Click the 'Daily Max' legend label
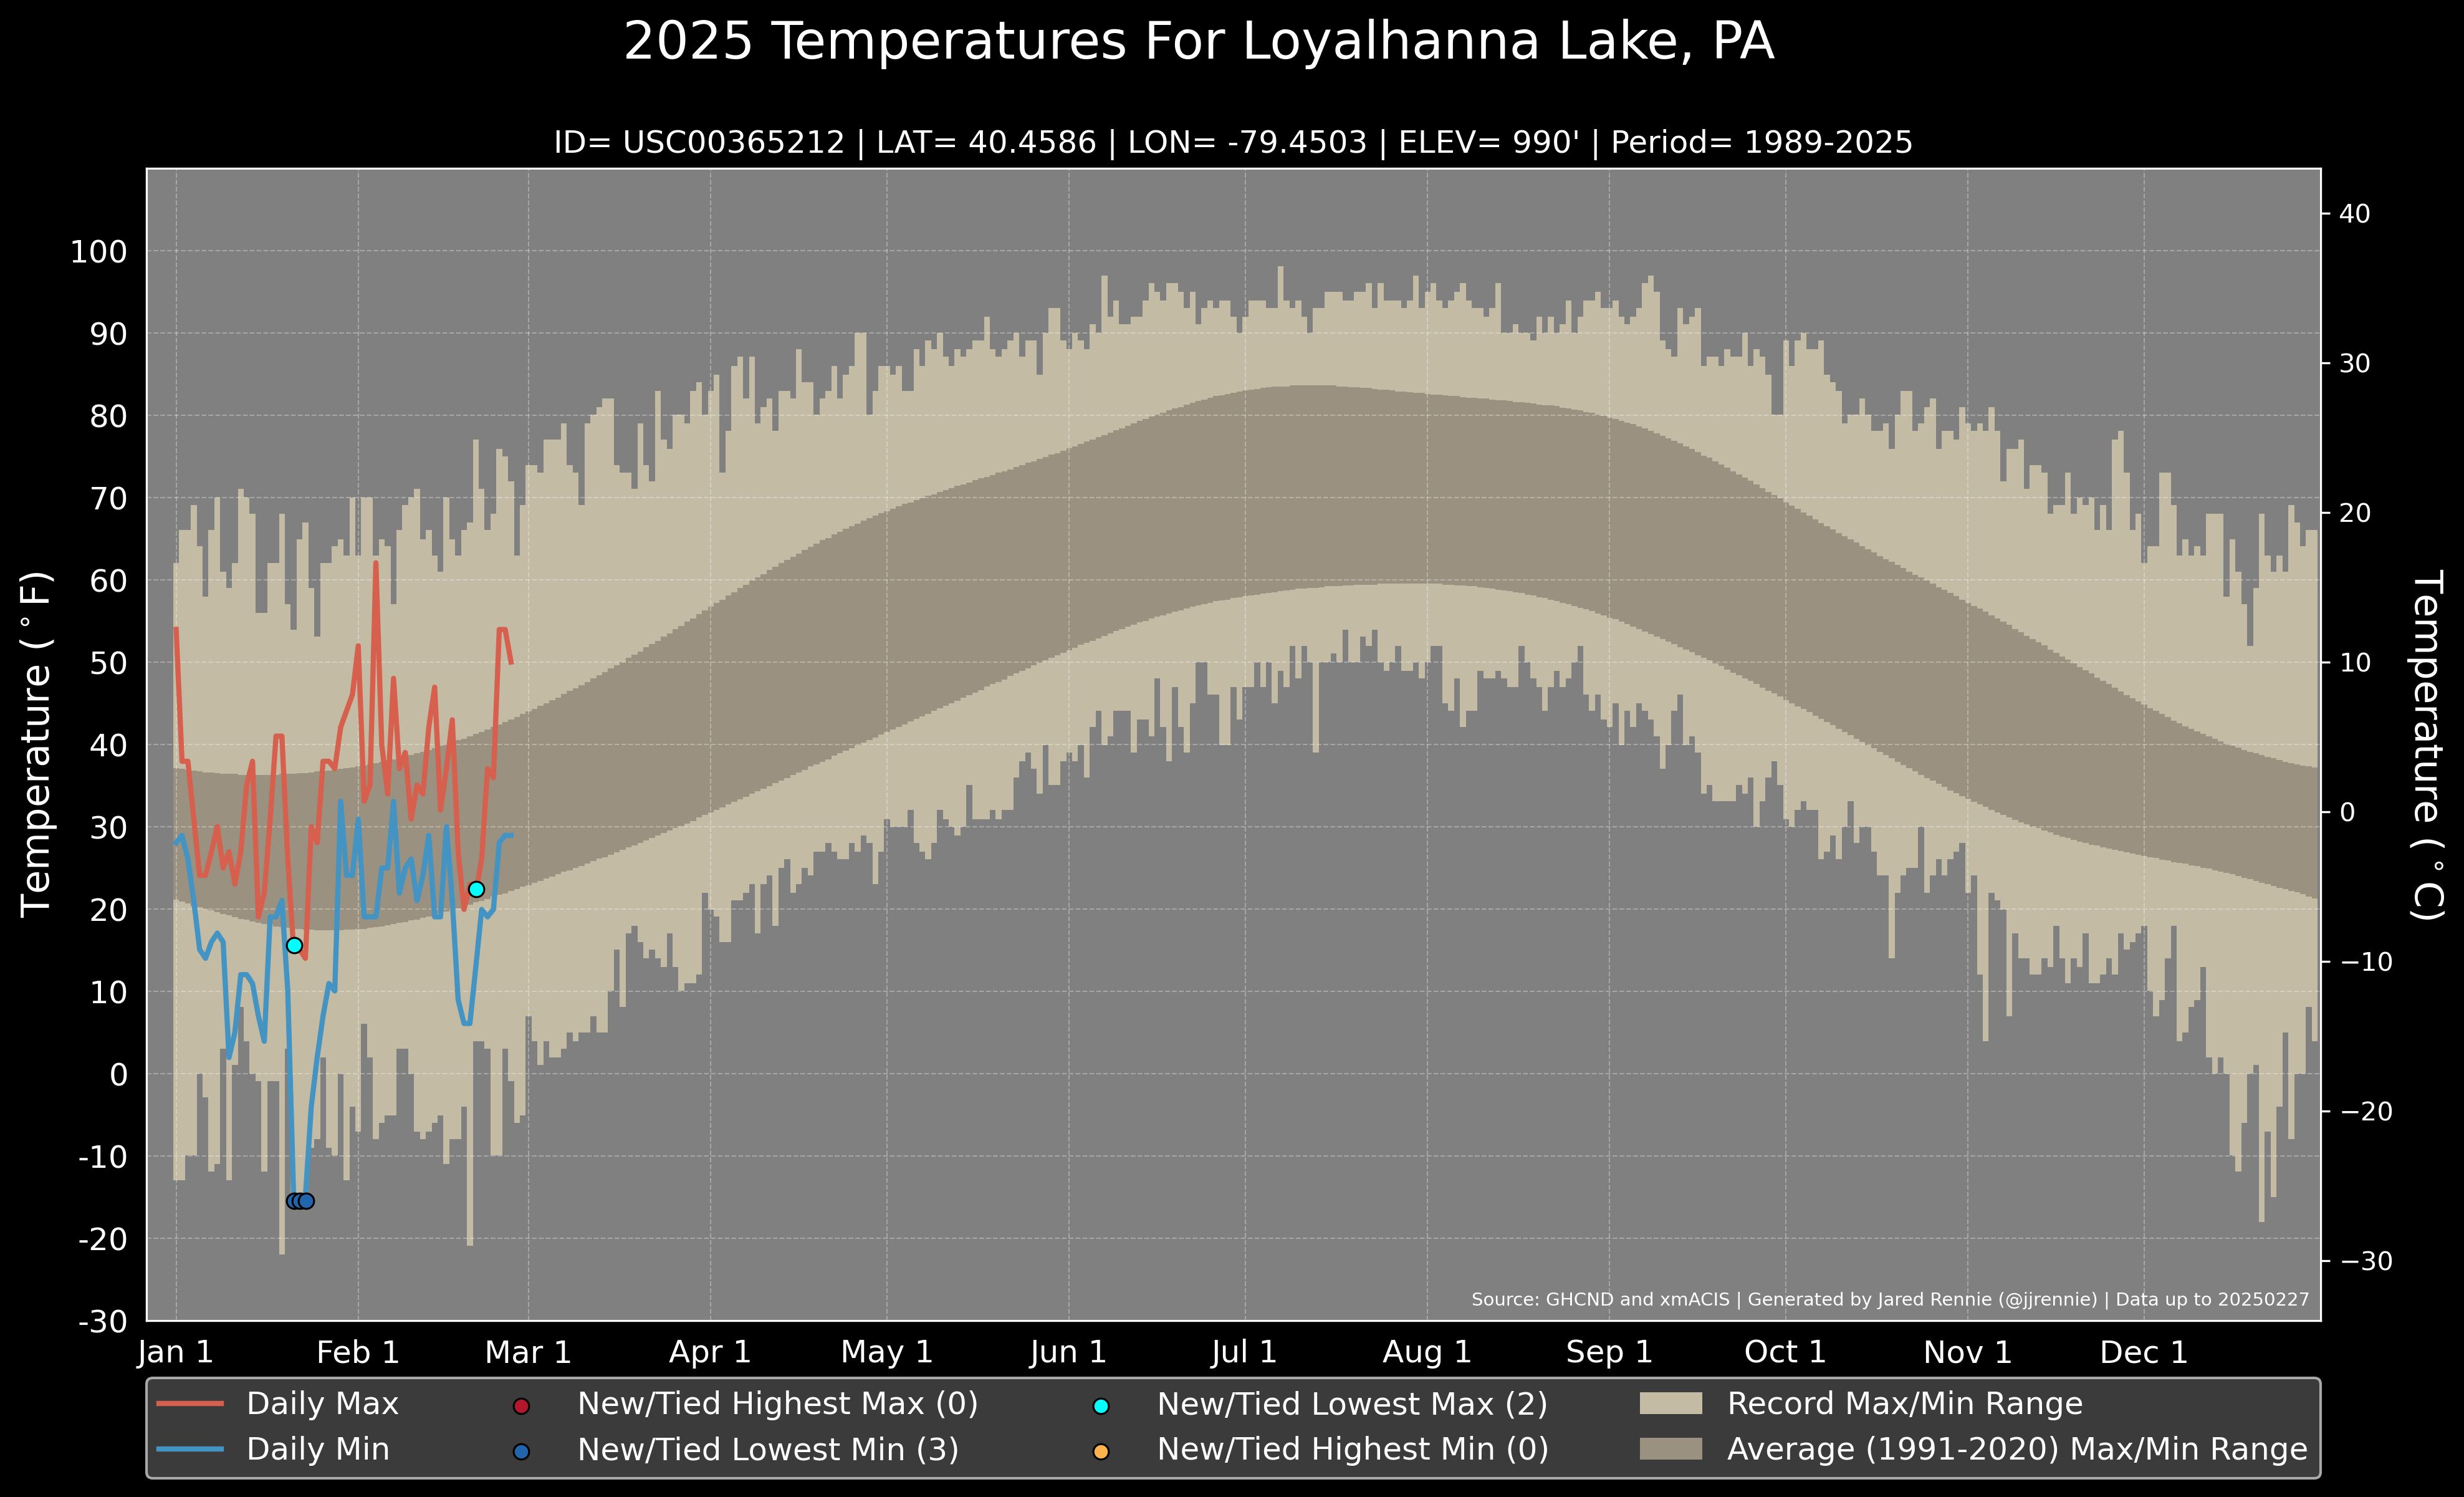2464x1497 pixels. pos(322,1404)
